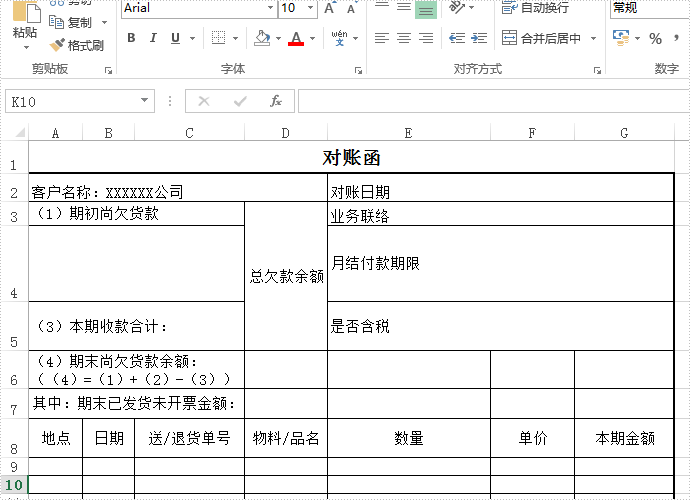This screenshot has height=500, width=690.
Task: Open fill color dropdown arrow
Action: coord(278,38)
